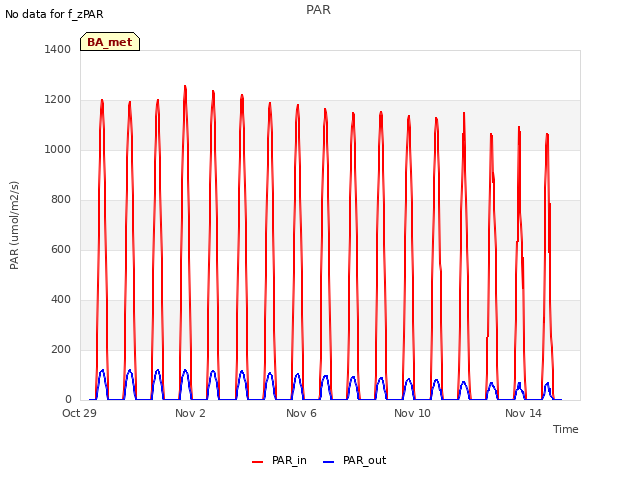
Task: Click the Nov 10 x-axis tick label
Action: (x=412, y=413)
